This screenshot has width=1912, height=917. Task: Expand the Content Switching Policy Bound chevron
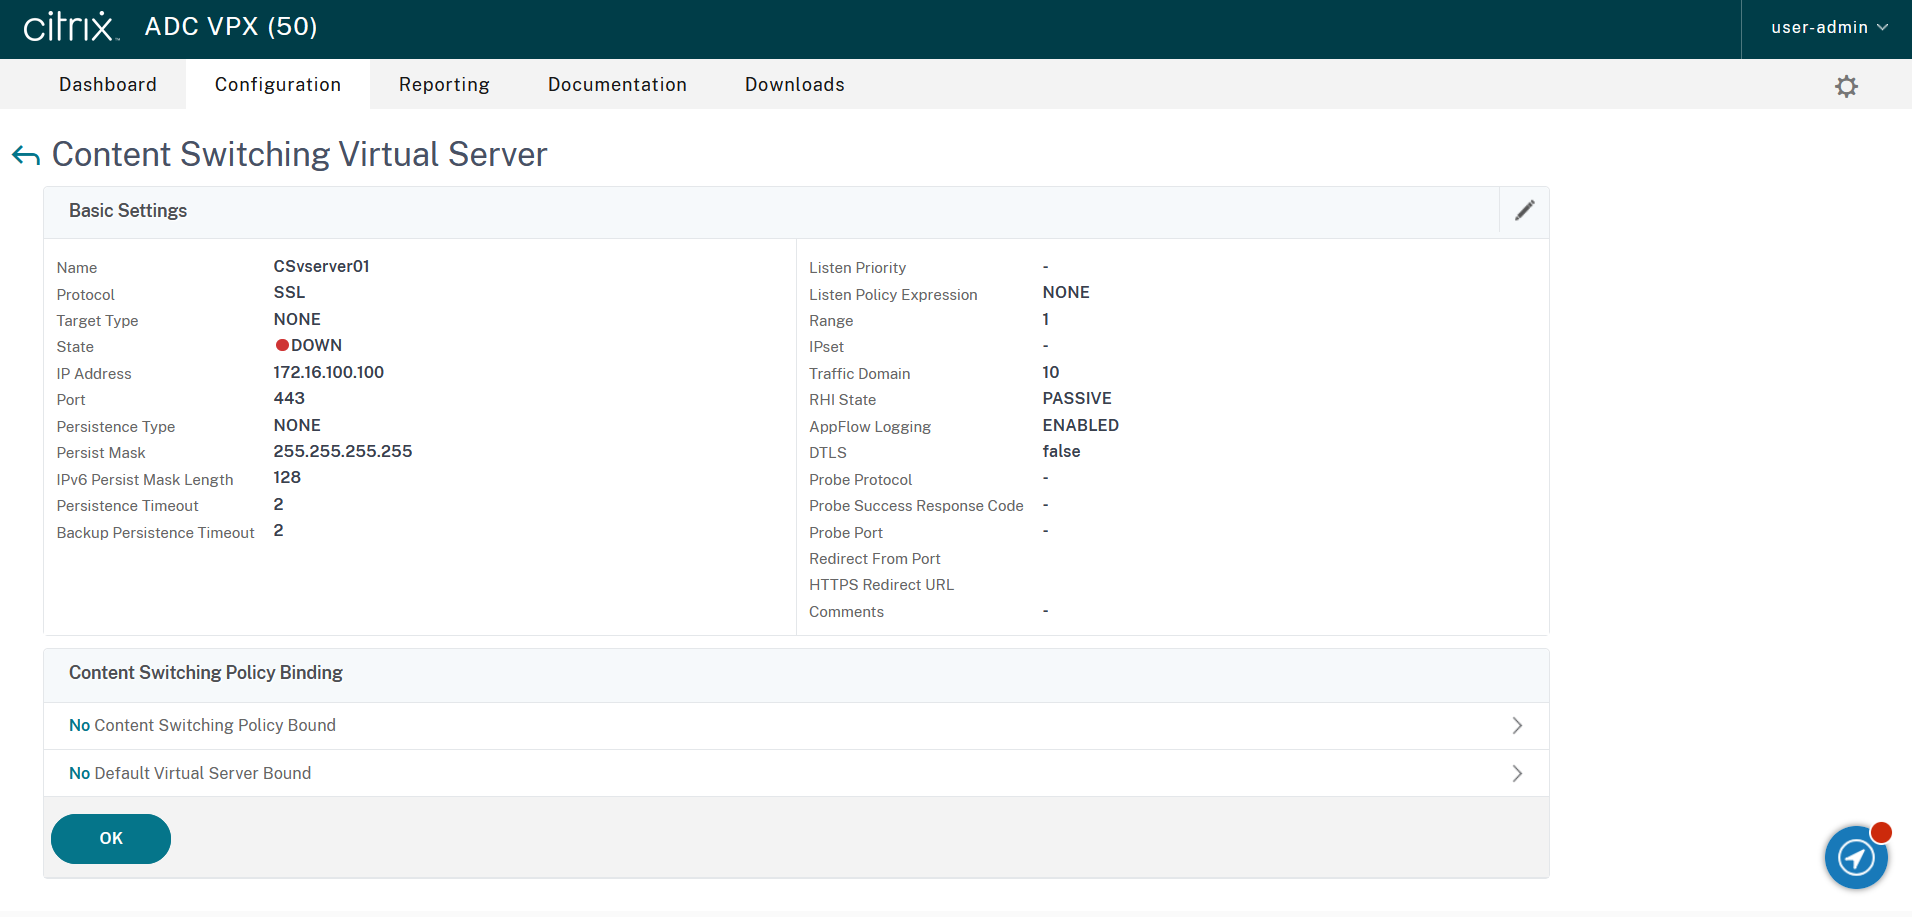coord(1517,726)
